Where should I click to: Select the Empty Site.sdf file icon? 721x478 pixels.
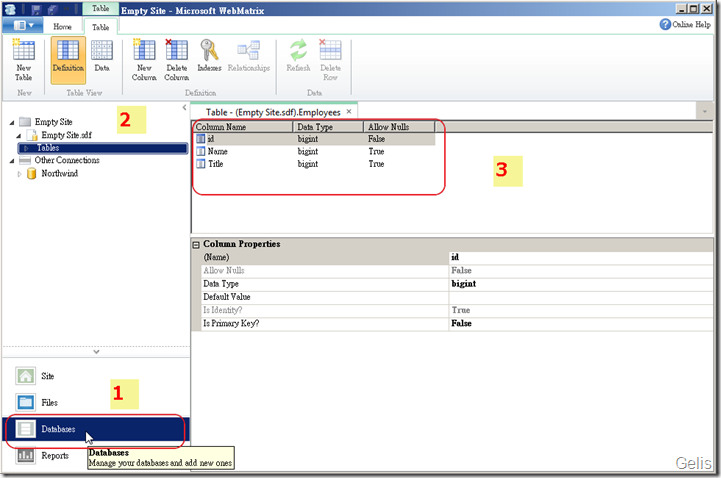pyautogui.click(x=32, y=135)
